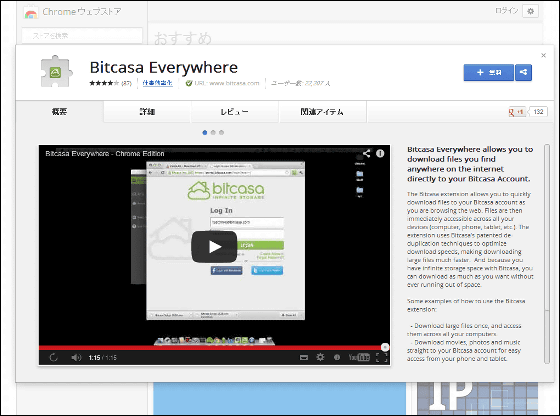Viewport: 560px width, 416px height.
Task: Close the extension detail dialog
Action: point(544,55)
